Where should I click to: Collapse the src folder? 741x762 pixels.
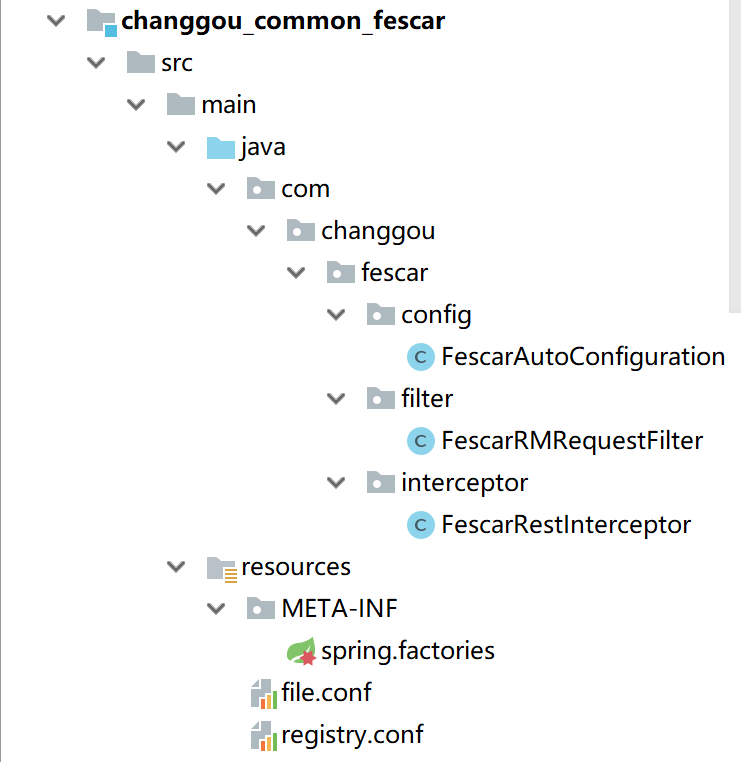(x=96, y=63)
